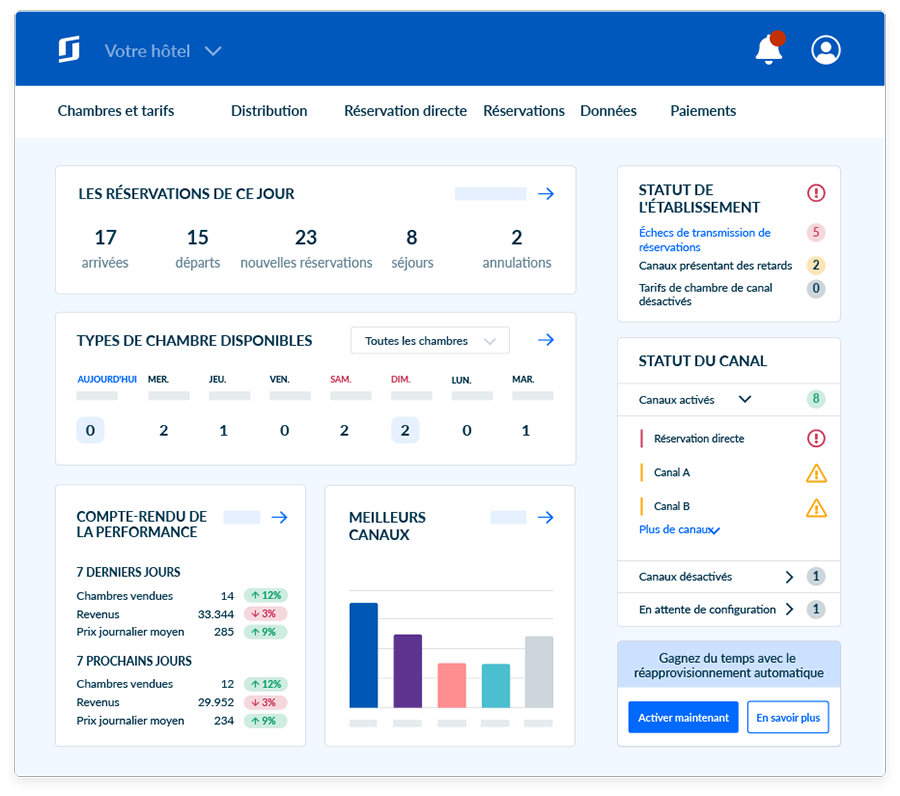Click the SiteMinder logo icon
This screenshot has width=900, height=796.
click(x=69, y=49)
